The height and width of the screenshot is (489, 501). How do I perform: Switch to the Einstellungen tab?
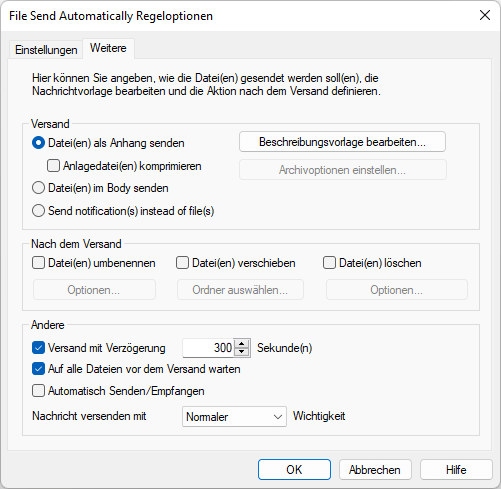46,50
